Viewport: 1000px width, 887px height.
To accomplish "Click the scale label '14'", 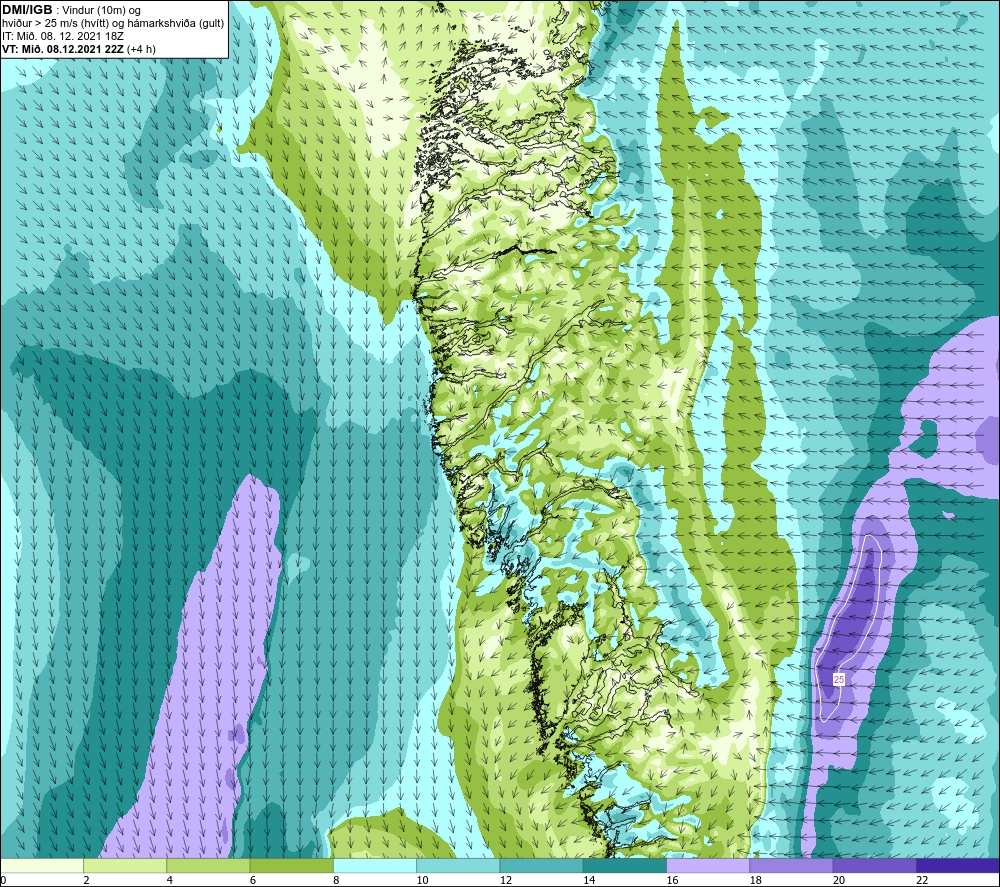I will (589, 880).
